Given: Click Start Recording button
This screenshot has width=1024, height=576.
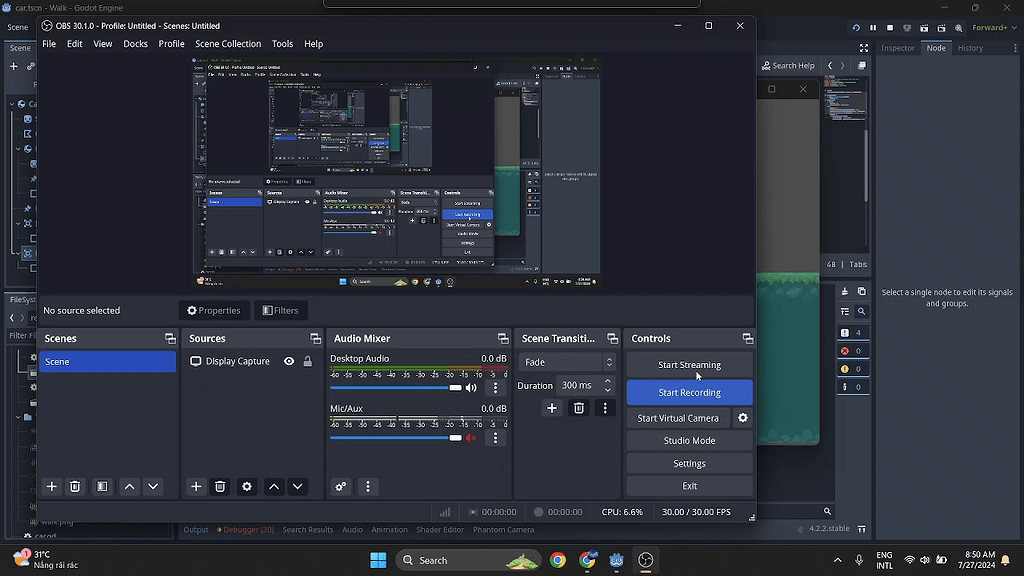Looking at the screenshot, I should click(690, 392).
